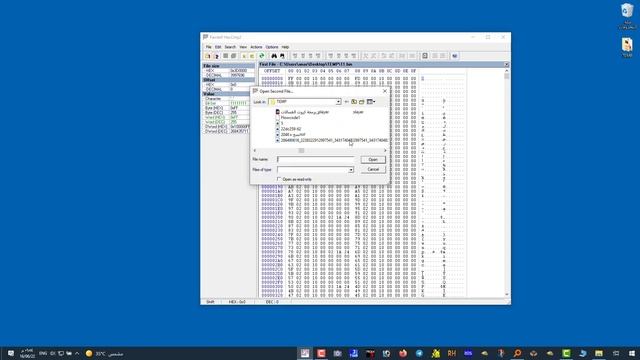The height and width of the screenshot is (360, 640).
Task: Open the Edit menu
Action: tap(218, 47)
